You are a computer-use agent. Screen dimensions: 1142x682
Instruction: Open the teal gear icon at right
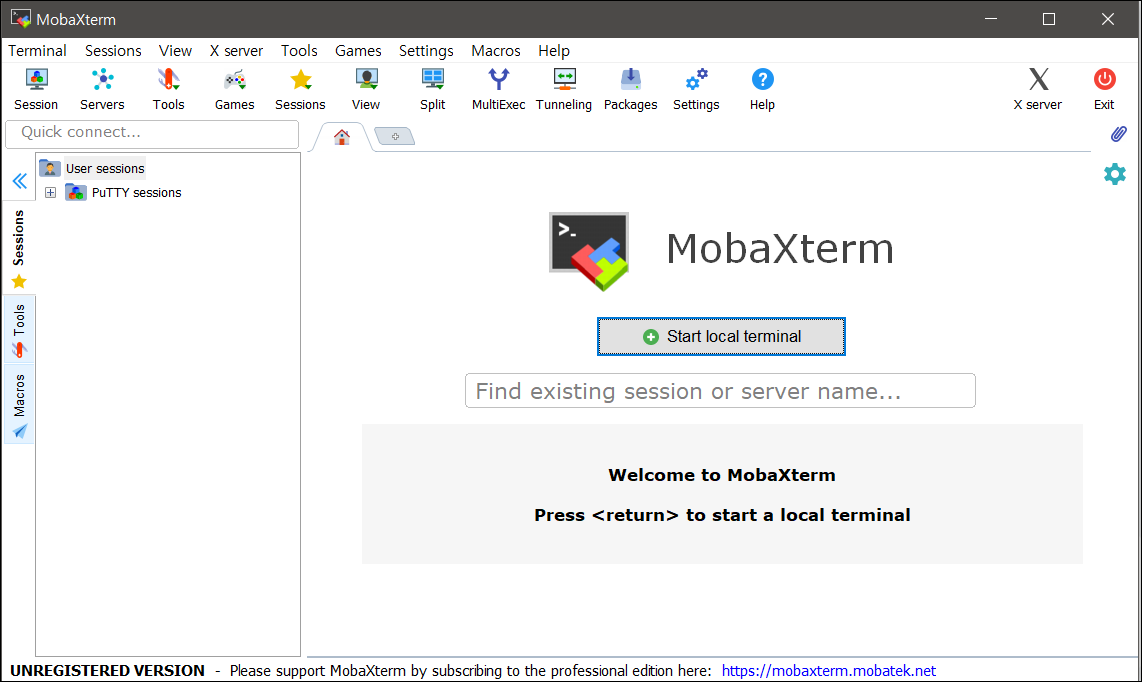(x=1114, y=174)
